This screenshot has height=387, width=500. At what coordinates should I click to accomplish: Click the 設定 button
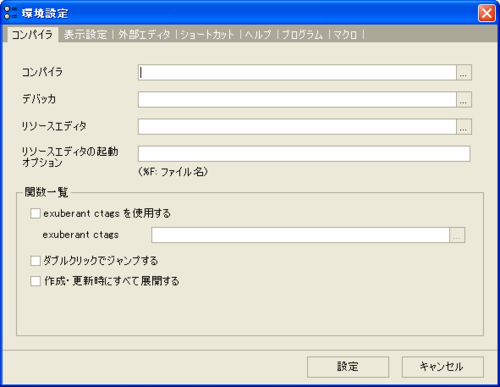pos(348,367)
